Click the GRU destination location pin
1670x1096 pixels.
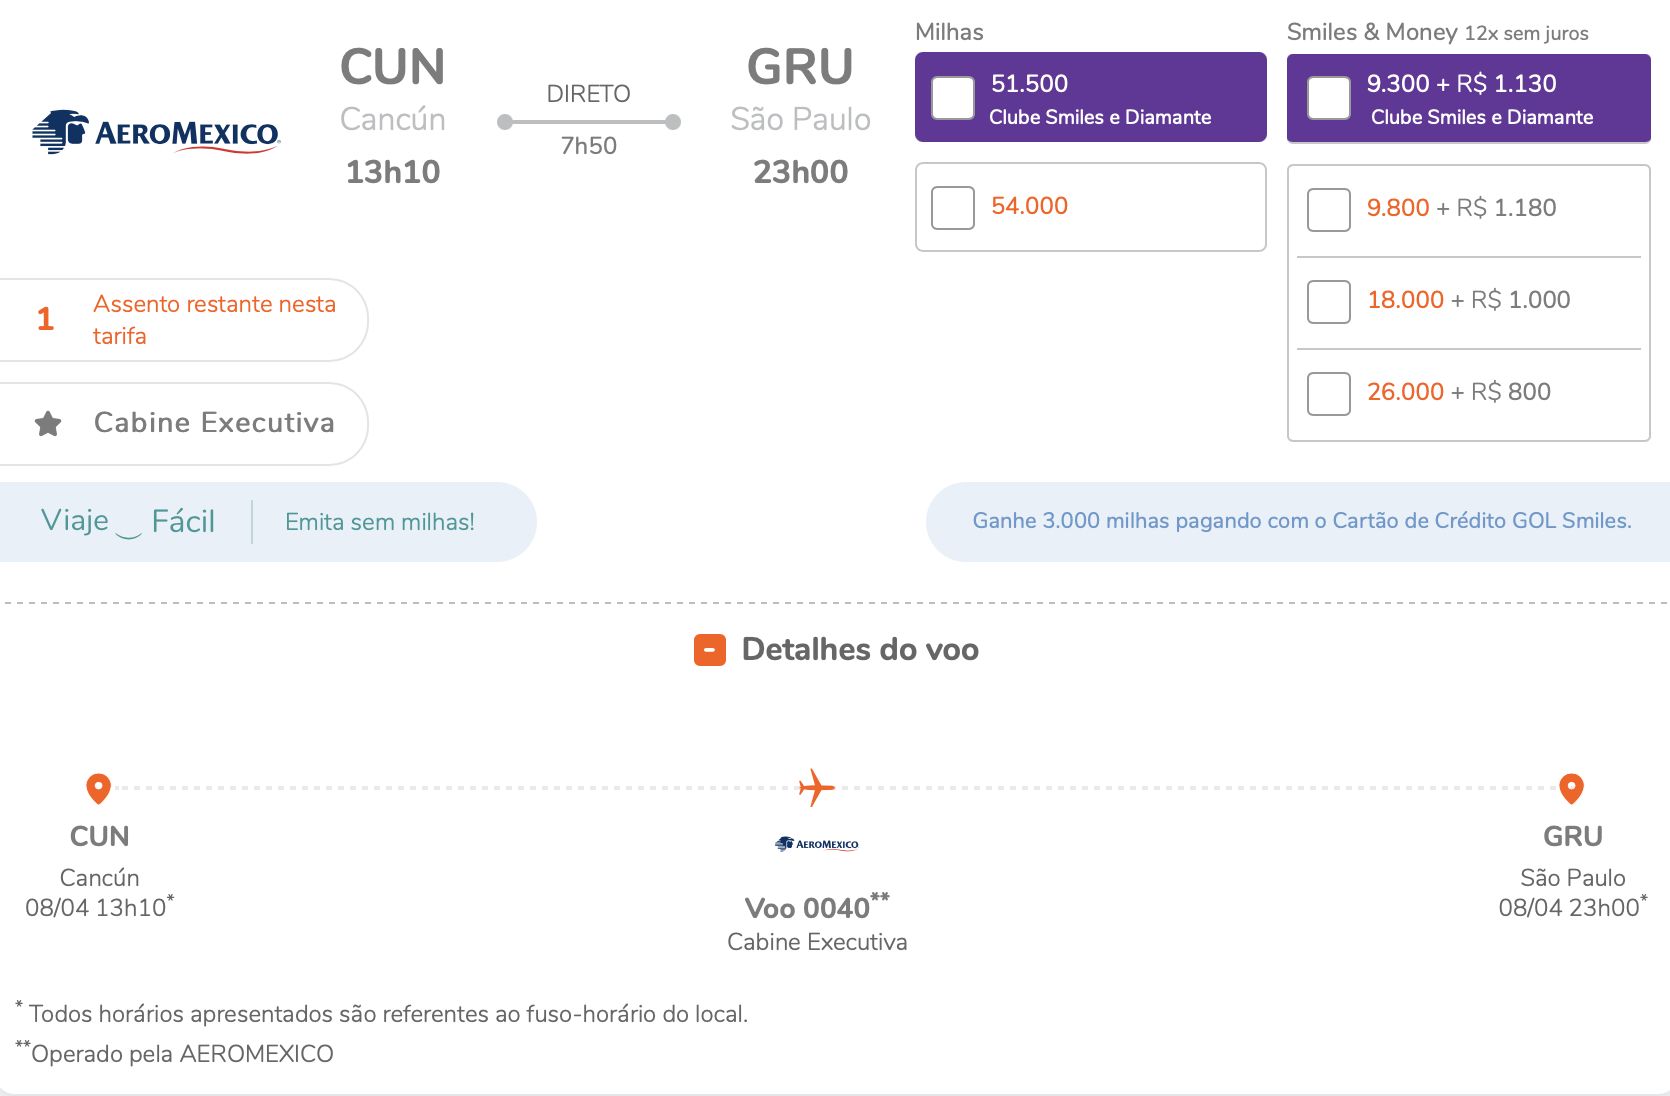coord(1572,789)
